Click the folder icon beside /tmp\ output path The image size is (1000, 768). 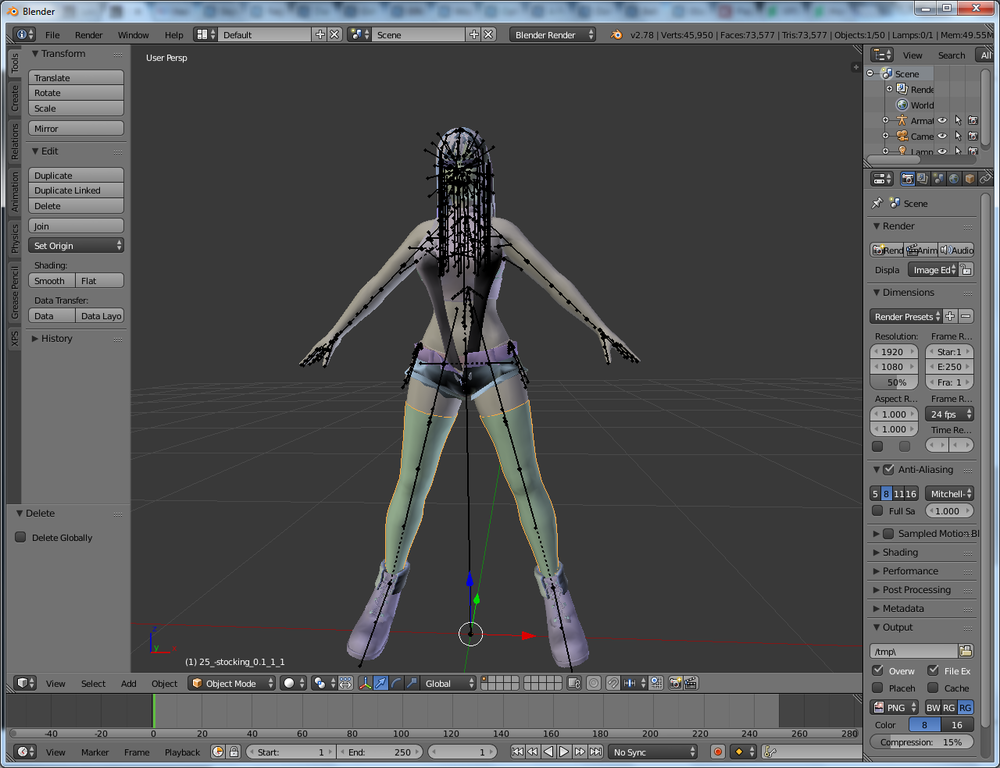pyautogui.click(x=966, y=651)
